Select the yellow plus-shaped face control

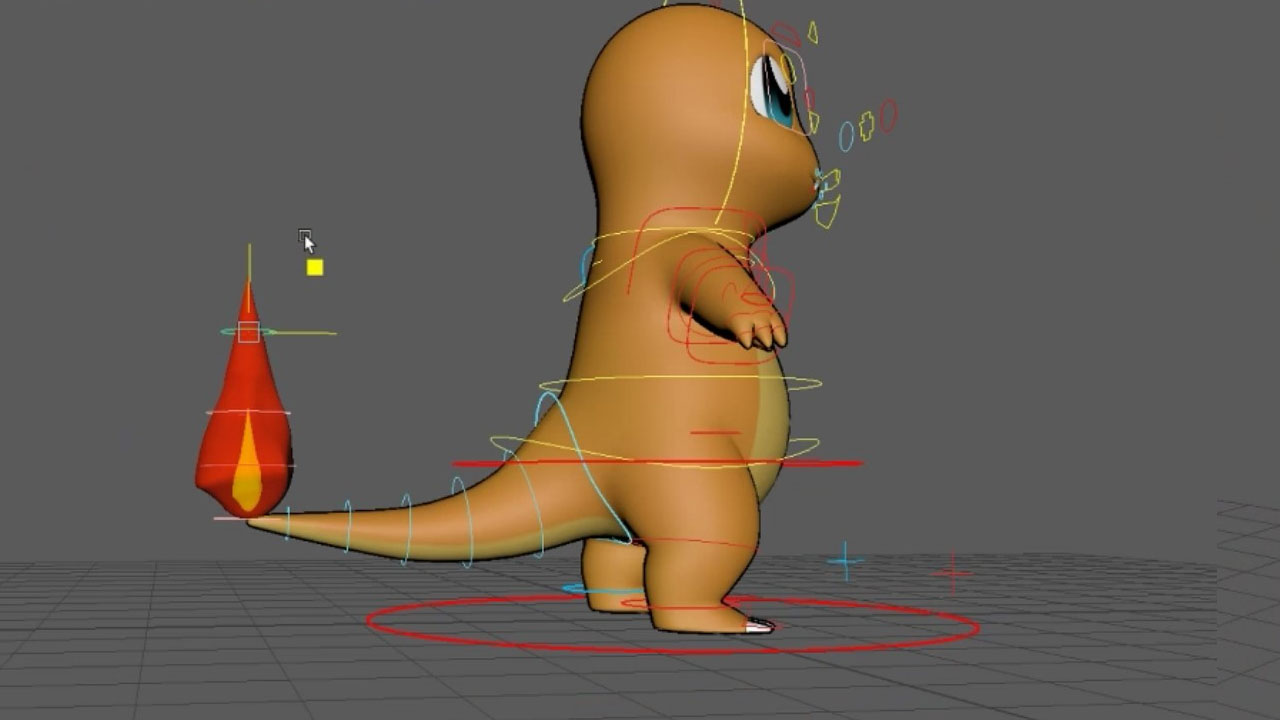(x=866, y=125)
